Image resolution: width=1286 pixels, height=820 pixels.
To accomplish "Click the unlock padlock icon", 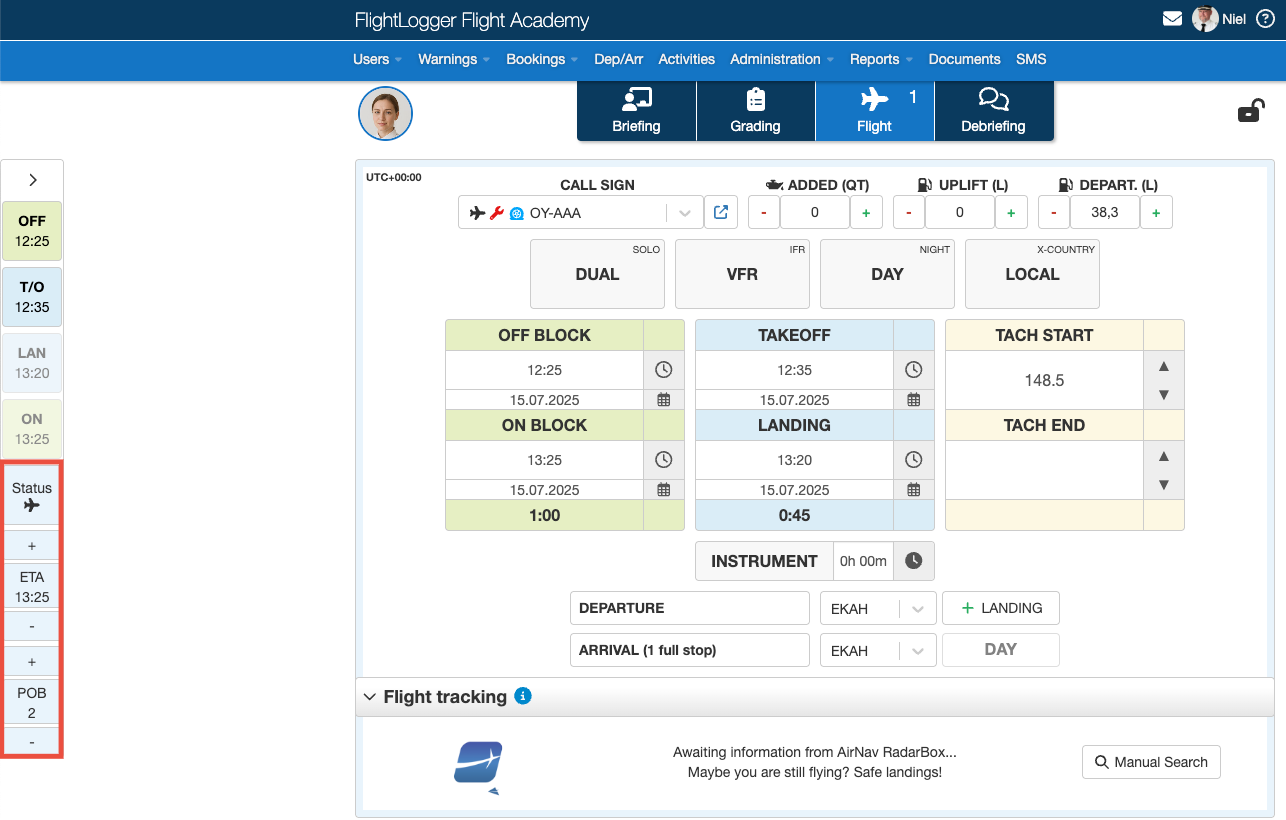I will coord(1250,111).
